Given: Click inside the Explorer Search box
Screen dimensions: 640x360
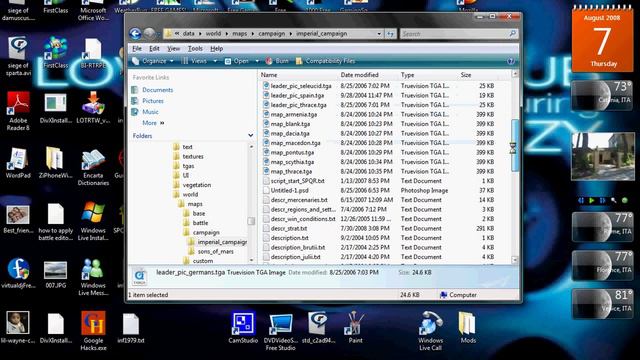Looking at the screenshot, I should (453, 34).
